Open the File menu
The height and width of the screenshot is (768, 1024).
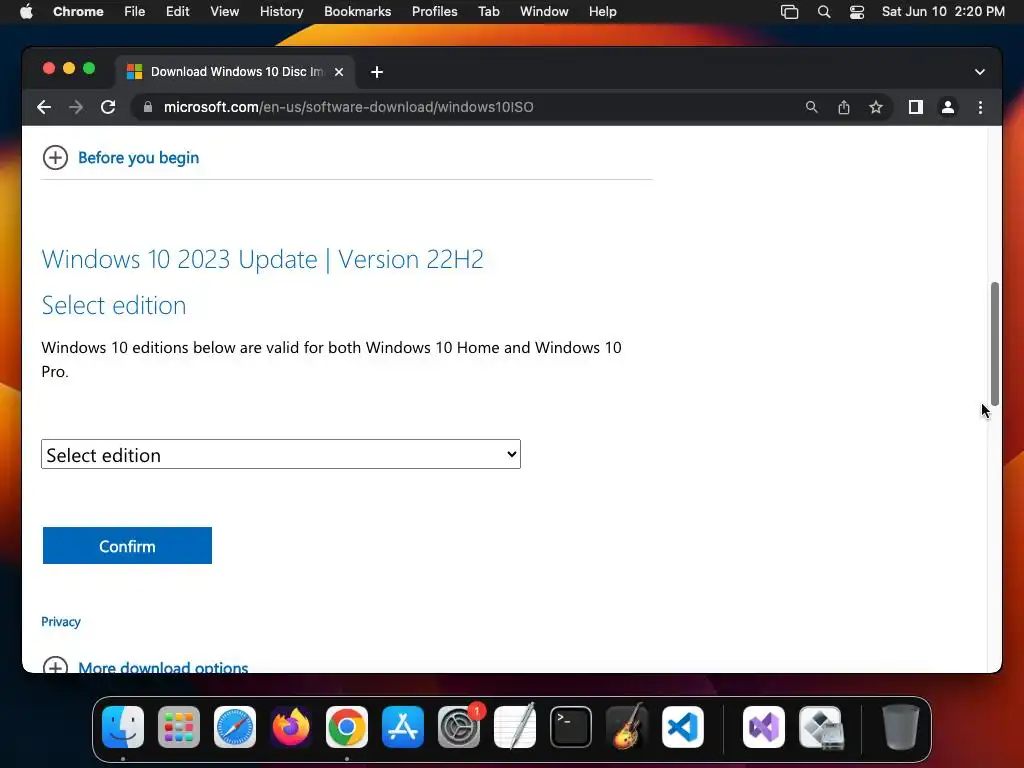coord(135,12)
